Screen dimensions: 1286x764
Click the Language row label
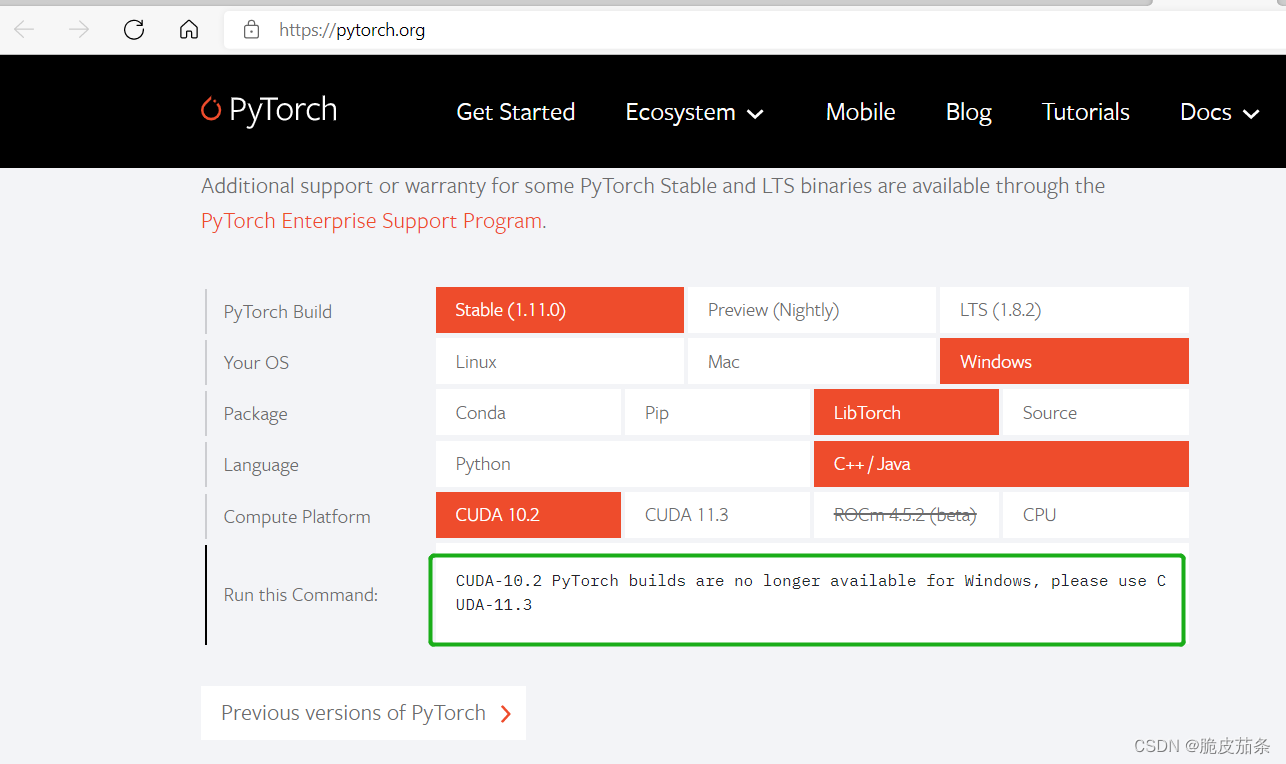[x=261, y=465]
